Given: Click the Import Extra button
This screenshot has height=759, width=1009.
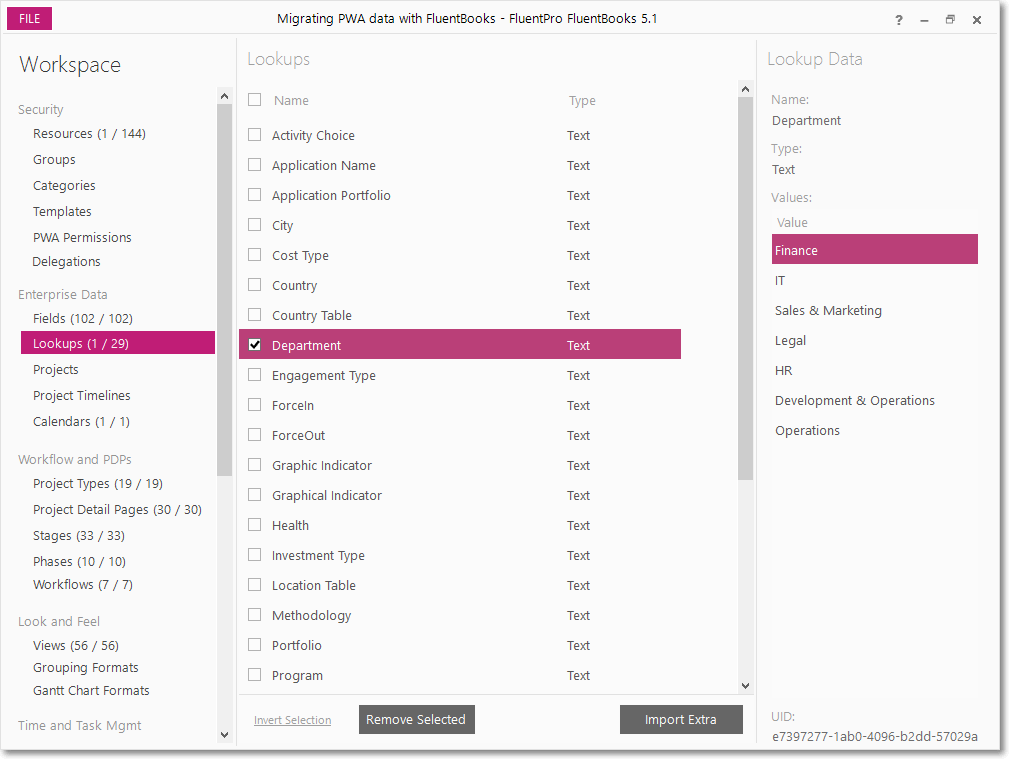Looking at the screenshot, I should point(681,719).
